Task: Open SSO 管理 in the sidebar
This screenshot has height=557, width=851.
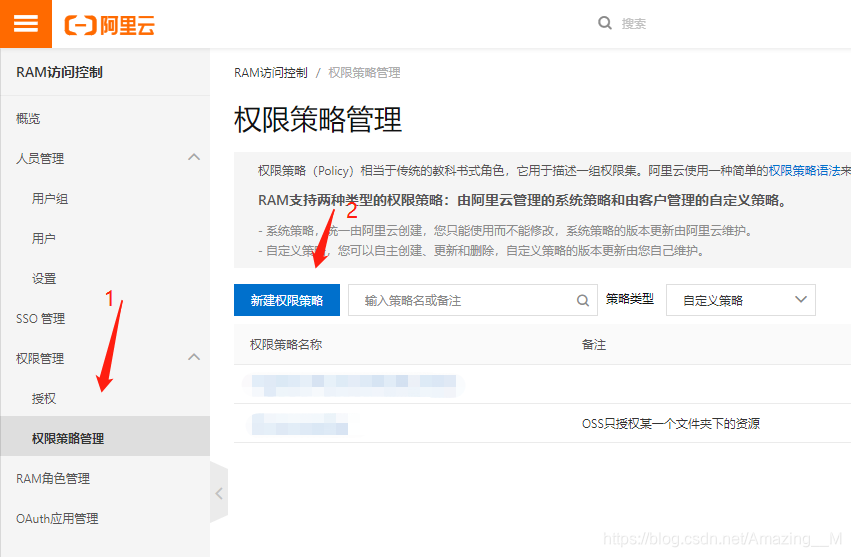Action: [x=41, y=319]
